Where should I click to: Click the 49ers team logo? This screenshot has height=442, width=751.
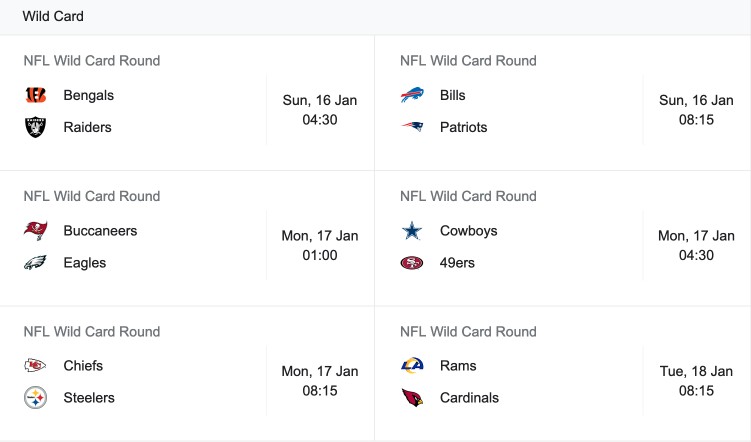[412, 262]
